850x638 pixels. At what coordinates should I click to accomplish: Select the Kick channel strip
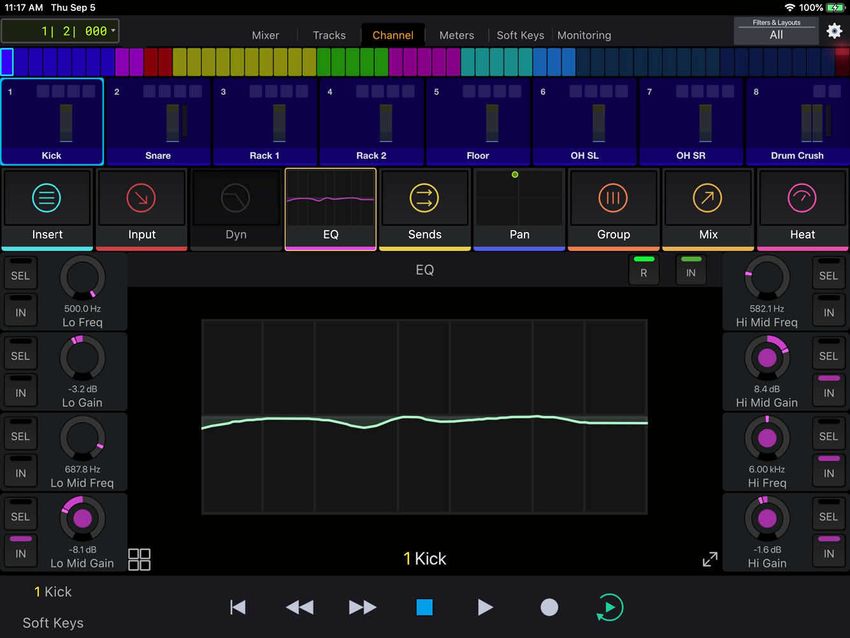pyautogui.click(x=52, y=121)
